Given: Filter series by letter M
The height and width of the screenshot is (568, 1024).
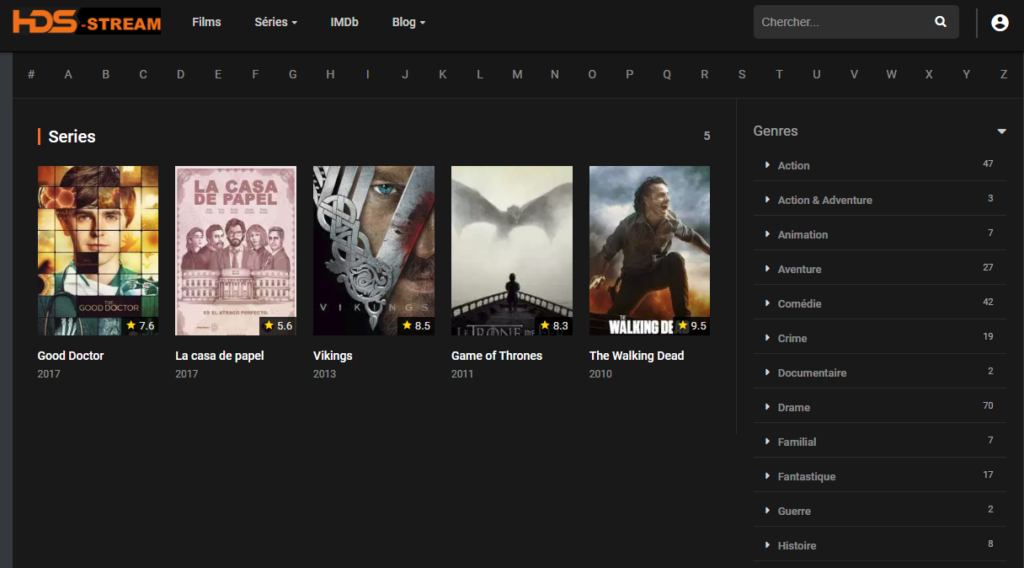Looking at the screenshot, I should click(x=517, y=74).
